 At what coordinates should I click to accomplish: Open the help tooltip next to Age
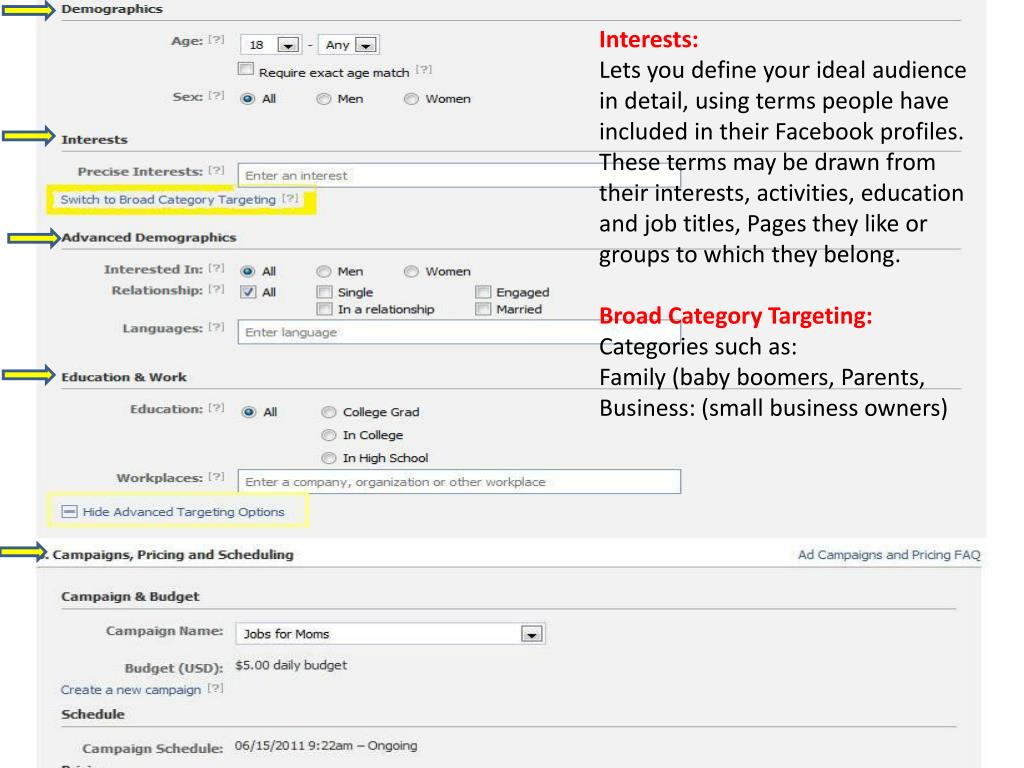tap(216, 40)
